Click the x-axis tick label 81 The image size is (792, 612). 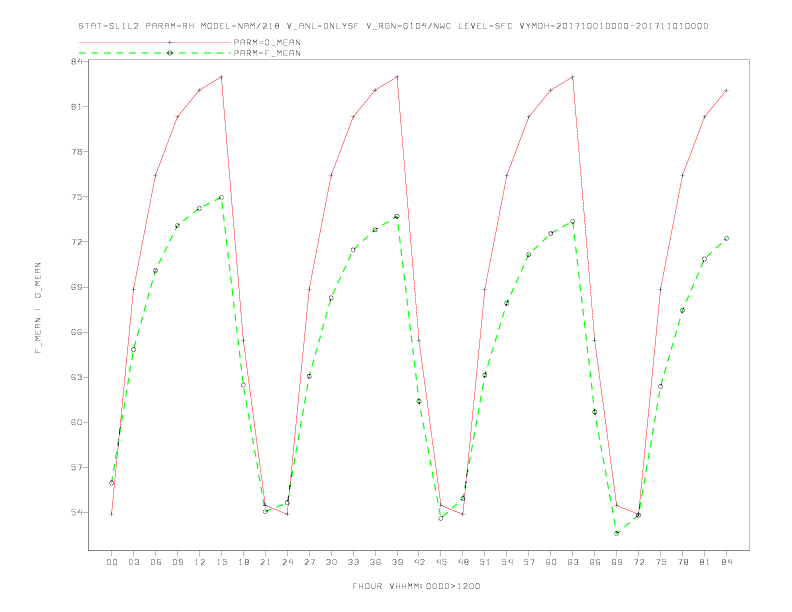click(705, 562)
